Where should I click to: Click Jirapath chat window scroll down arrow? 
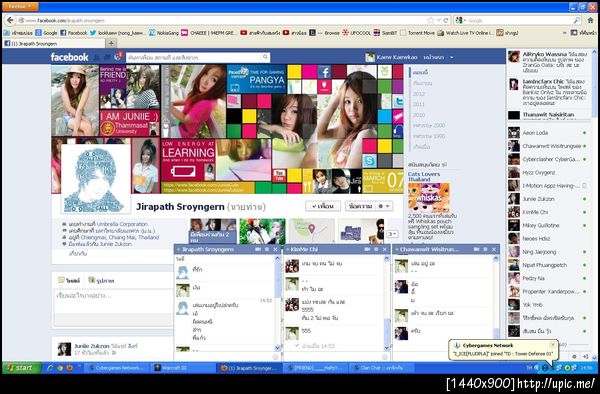pos(277,348)
